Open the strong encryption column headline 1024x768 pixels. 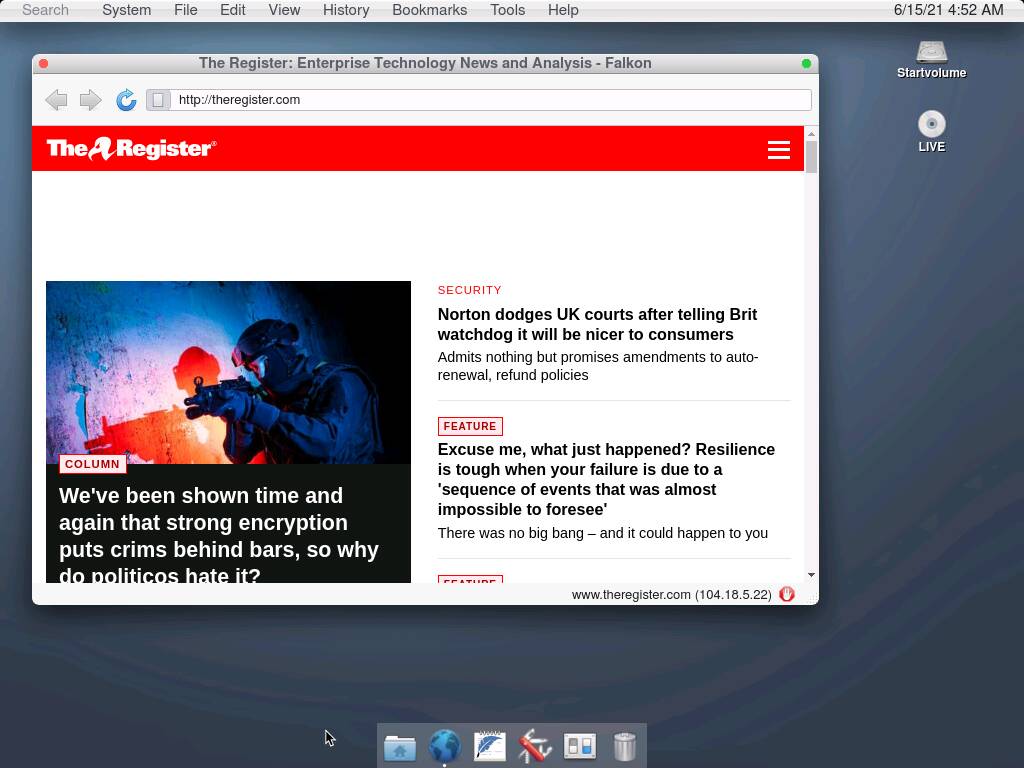[x=219, y=534]
